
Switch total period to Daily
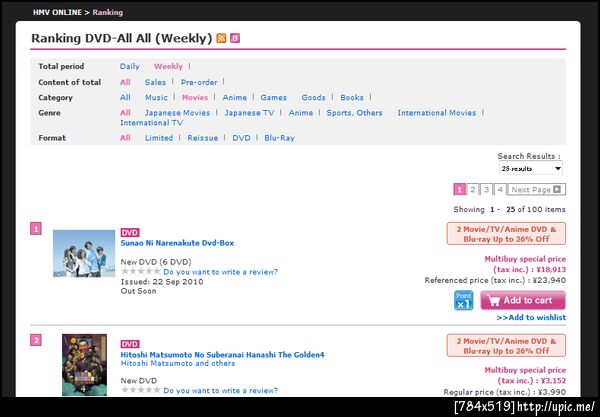(x=129, y=66)
